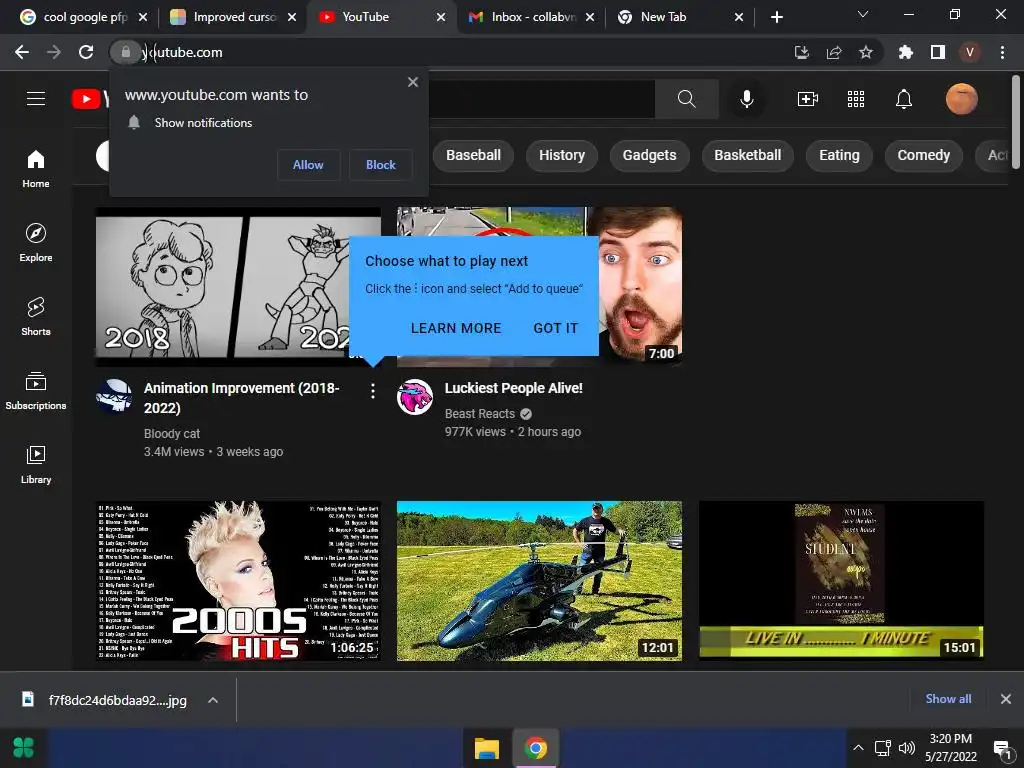Select the History filter chip

pos(562,155)
